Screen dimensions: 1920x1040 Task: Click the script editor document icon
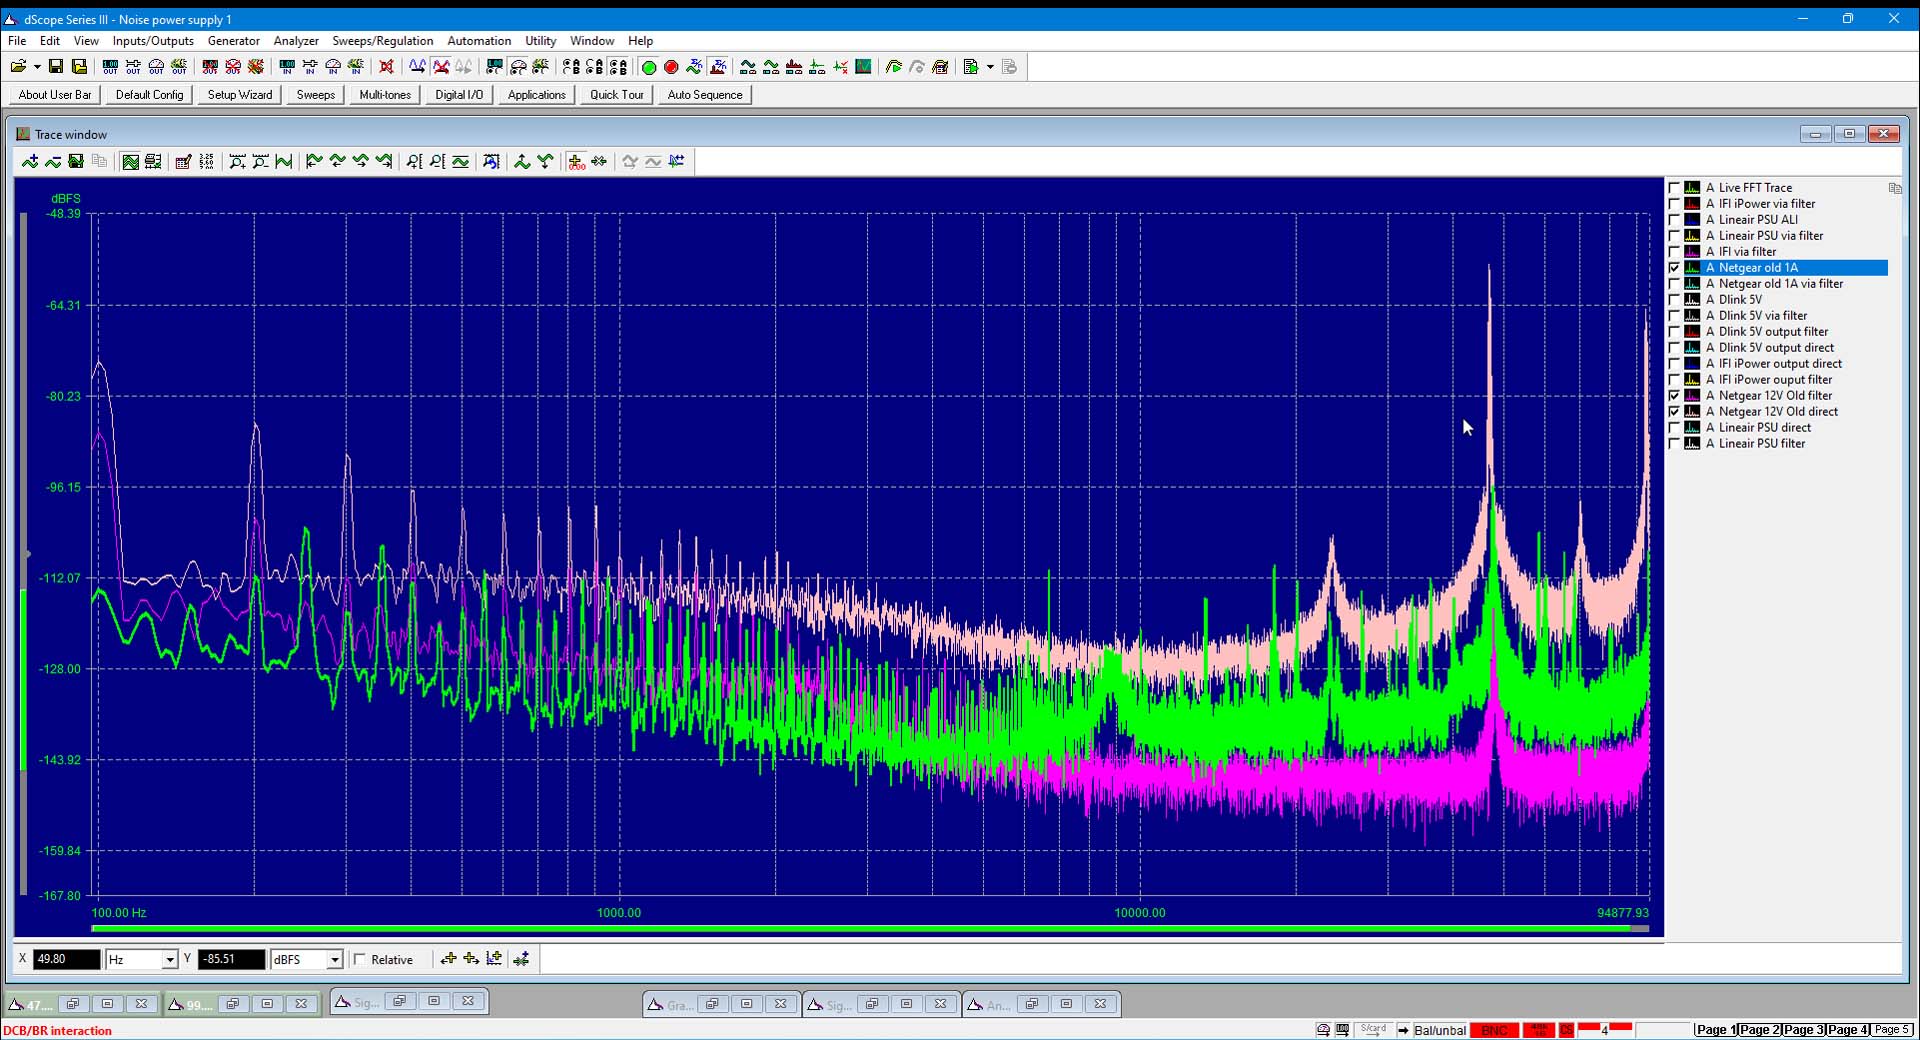tap(970, 67)
